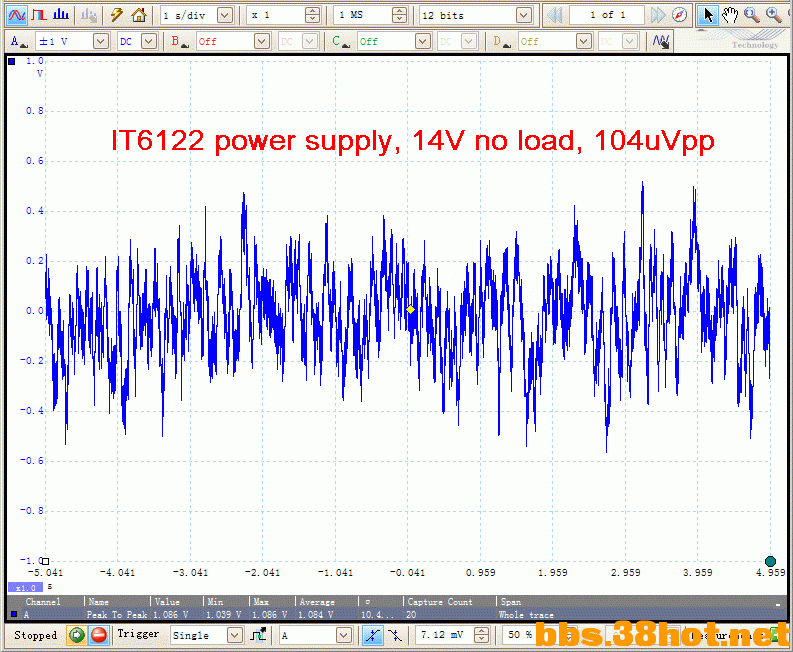Click the Channel column header
Viewport: 793px width, 652px height.
43,601
